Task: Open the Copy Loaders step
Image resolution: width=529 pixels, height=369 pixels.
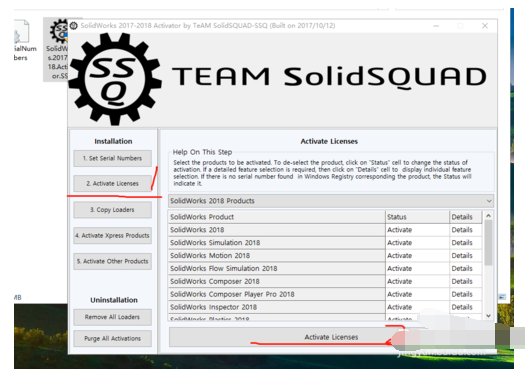Action: coord(112,210)
